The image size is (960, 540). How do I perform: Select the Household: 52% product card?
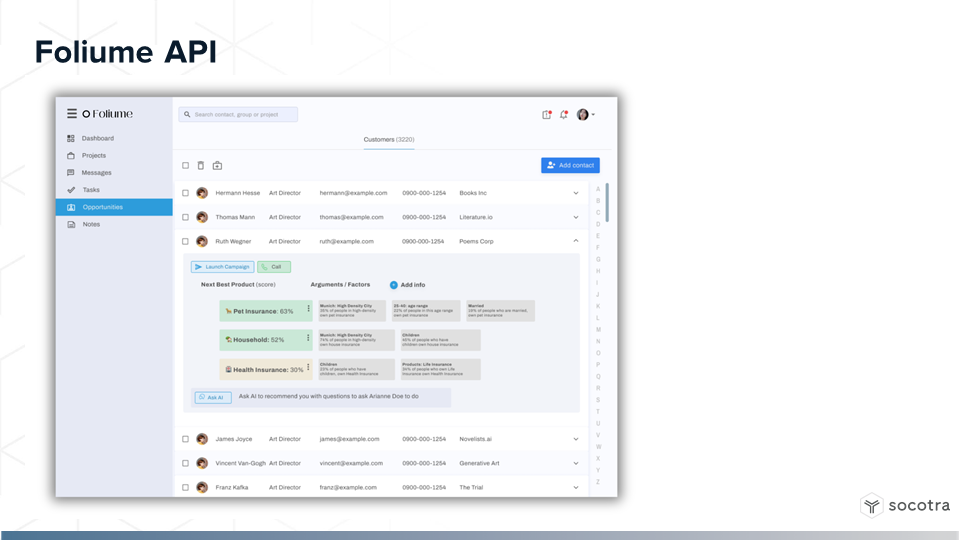pyautogui.click(x=266, y=340)
